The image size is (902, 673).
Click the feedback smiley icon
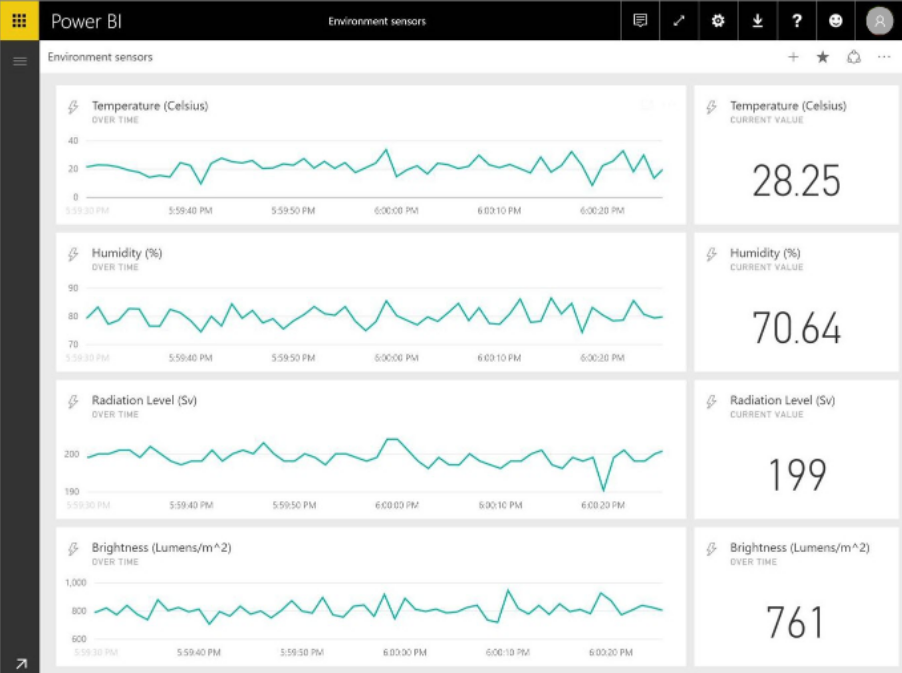(x=835, y=21)
